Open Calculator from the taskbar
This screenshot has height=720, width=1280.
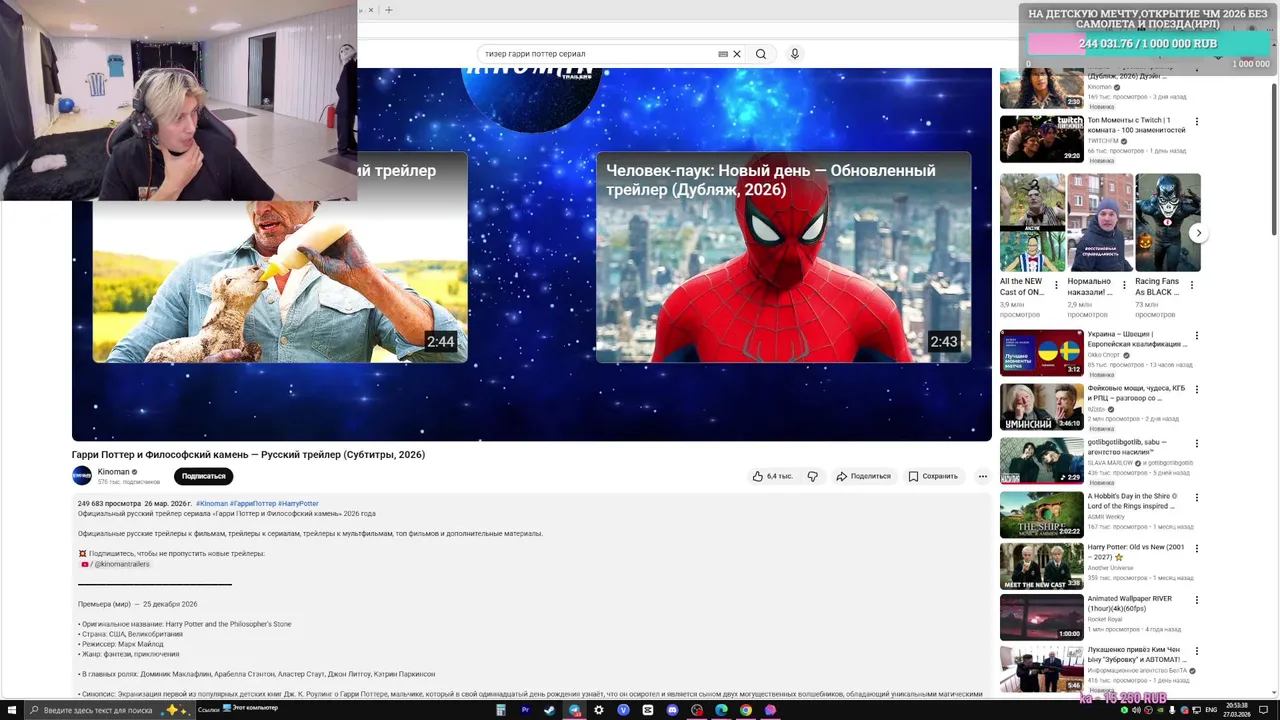[501, 710]
